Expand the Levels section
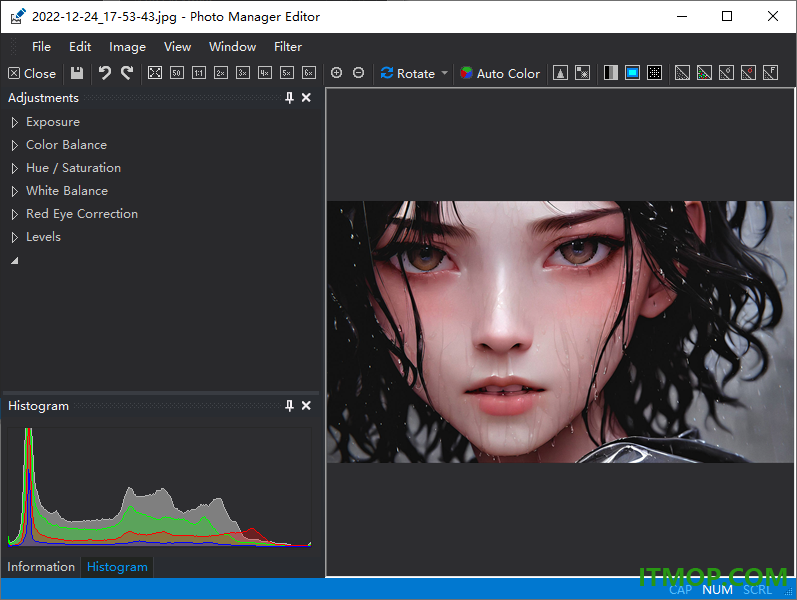Viewport: 797px width, 600px height. (15, 237)
